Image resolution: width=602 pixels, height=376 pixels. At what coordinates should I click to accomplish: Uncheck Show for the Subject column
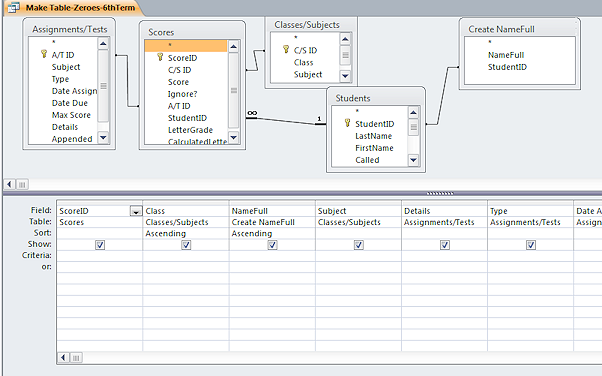(359, 245)
